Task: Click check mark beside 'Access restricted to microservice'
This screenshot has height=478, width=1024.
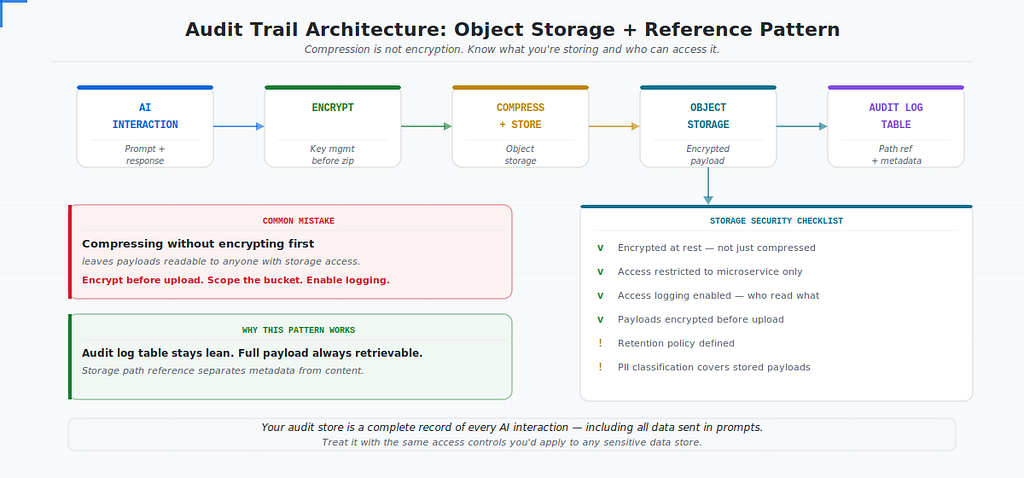Action: tap(600, 272)
